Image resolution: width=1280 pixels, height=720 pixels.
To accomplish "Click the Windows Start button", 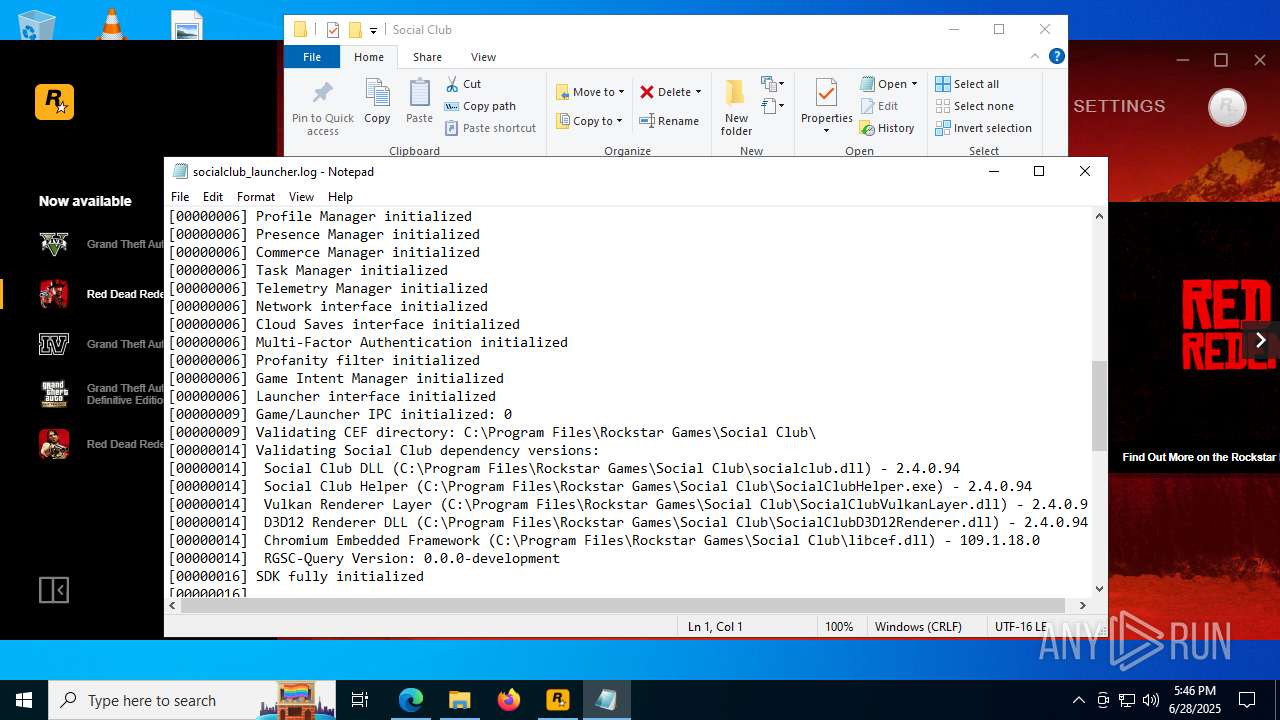I will [24, 700].
